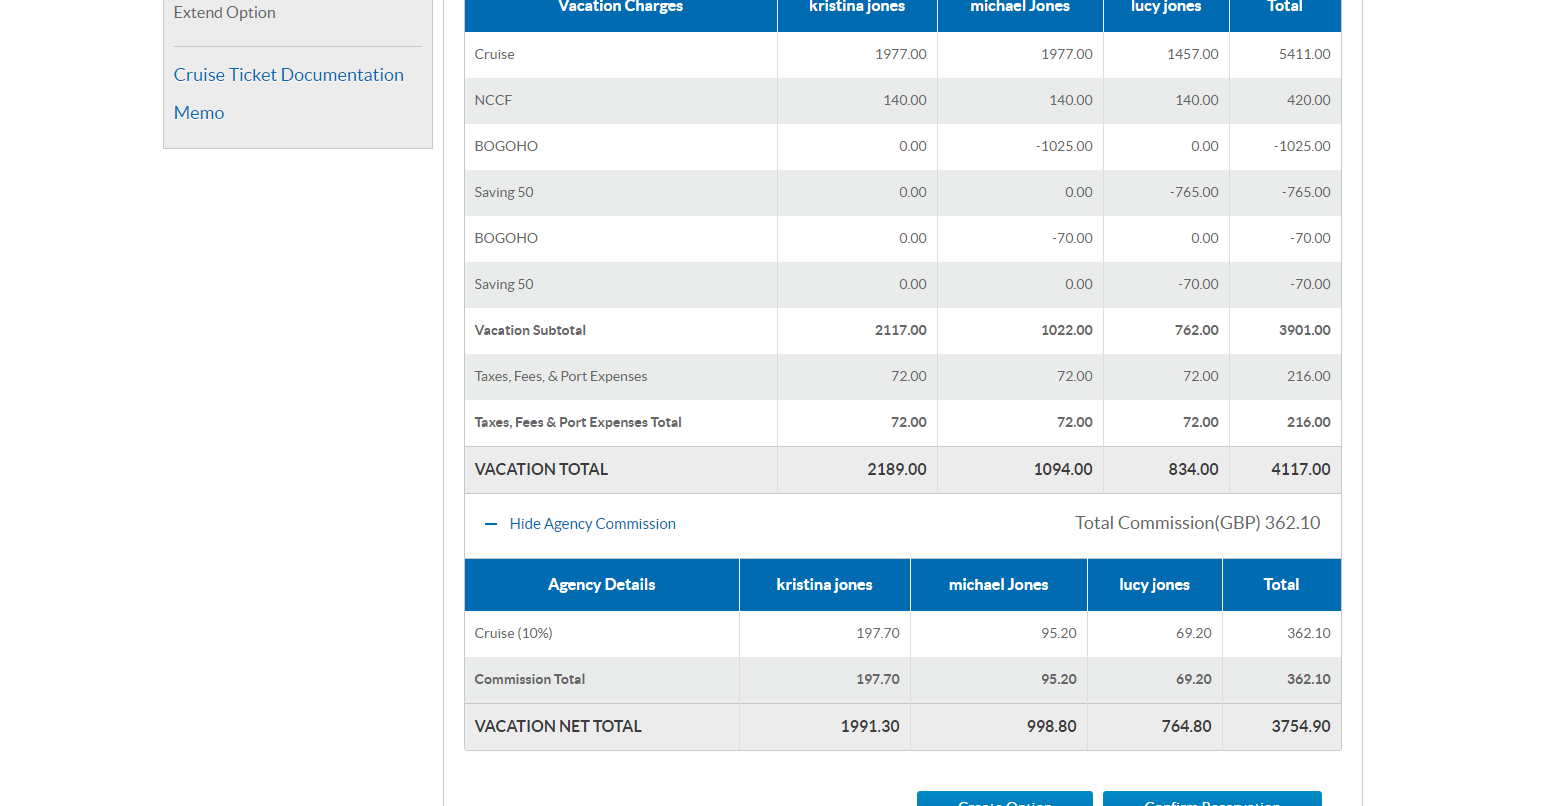Click Taxes, Fees & Port Expenses Total label

pos(578,423)
